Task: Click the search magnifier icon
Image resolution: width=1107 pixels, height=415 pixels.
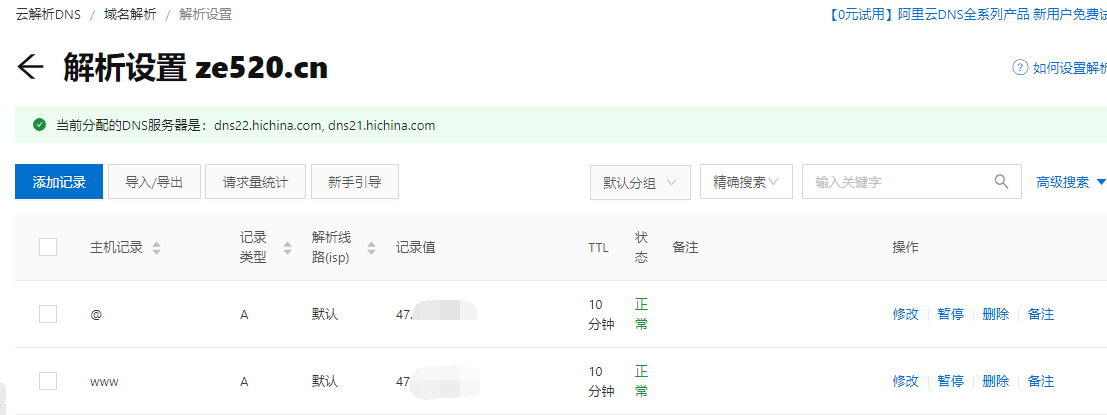Action: point(1001,181)
